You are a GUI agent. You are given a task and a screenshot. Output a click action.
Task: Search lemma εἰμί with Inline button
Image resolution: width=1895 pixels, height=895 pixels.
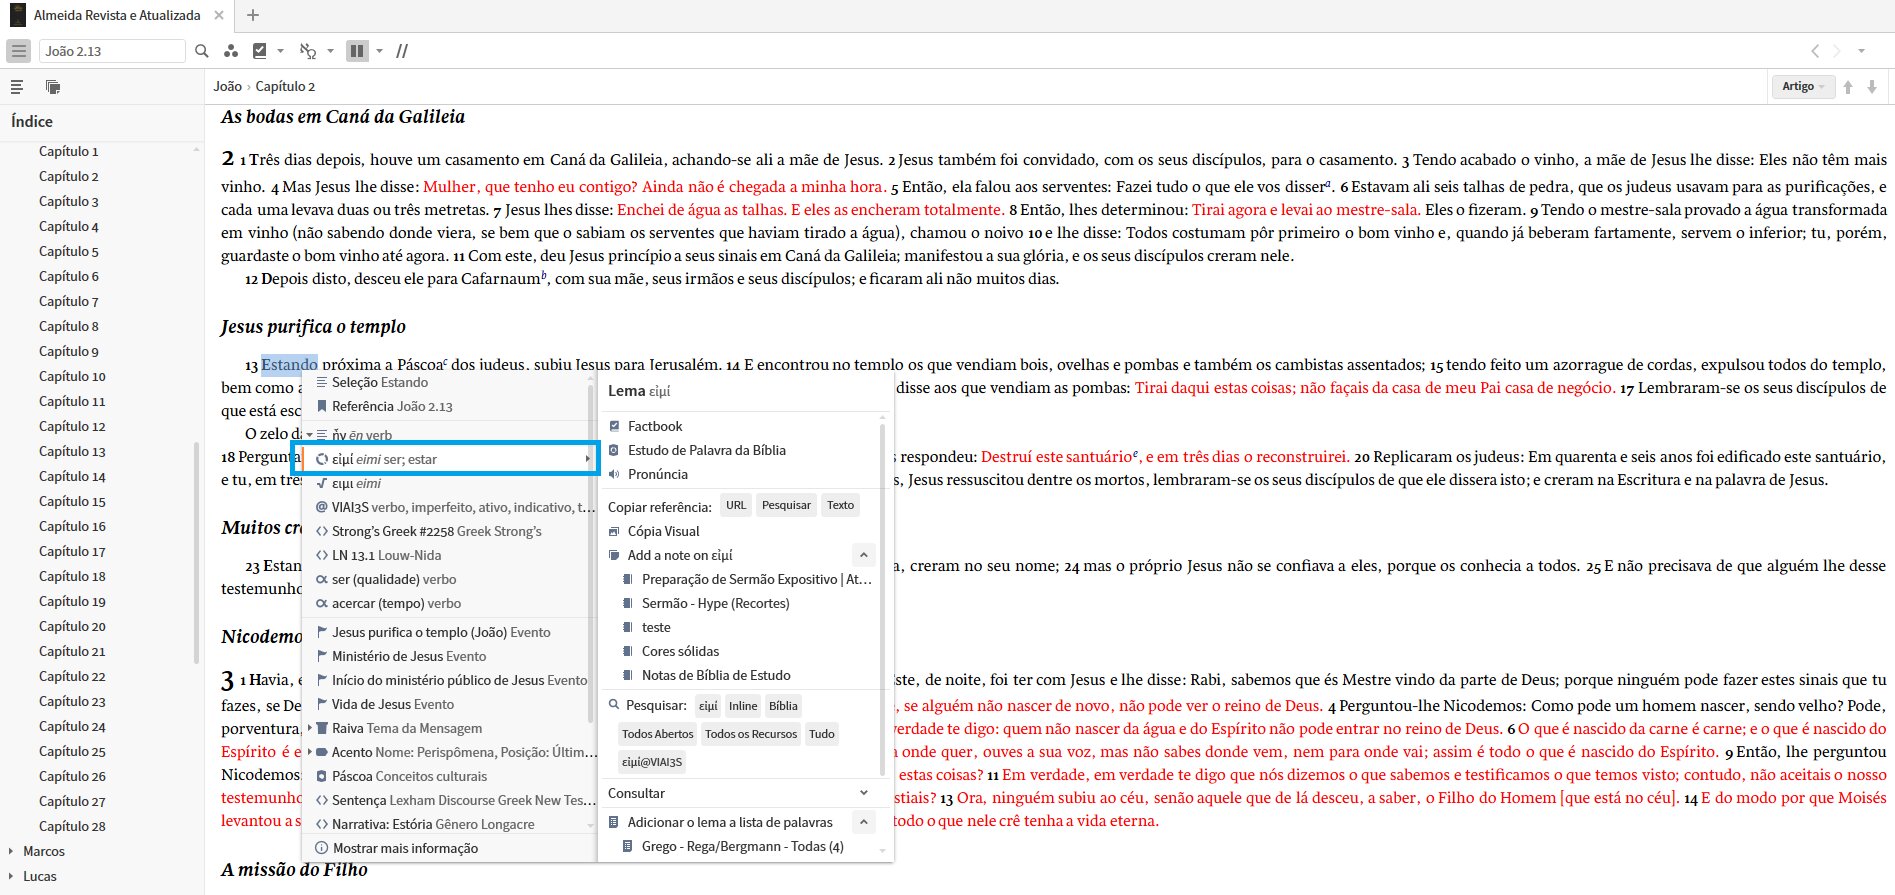[x=743, y=706]
